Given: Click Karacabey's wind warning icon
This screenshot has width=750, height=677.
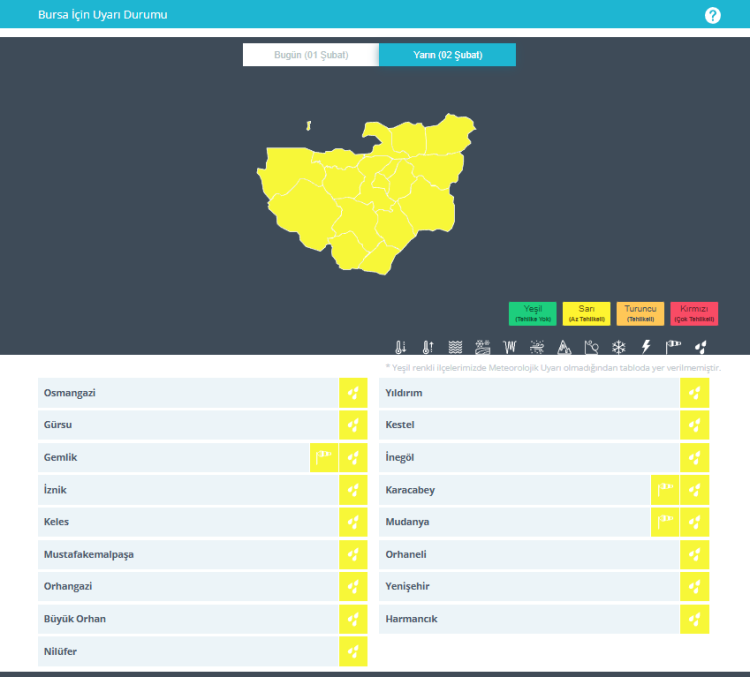Looking at the screenshot, I should click(x=665, y=490).
